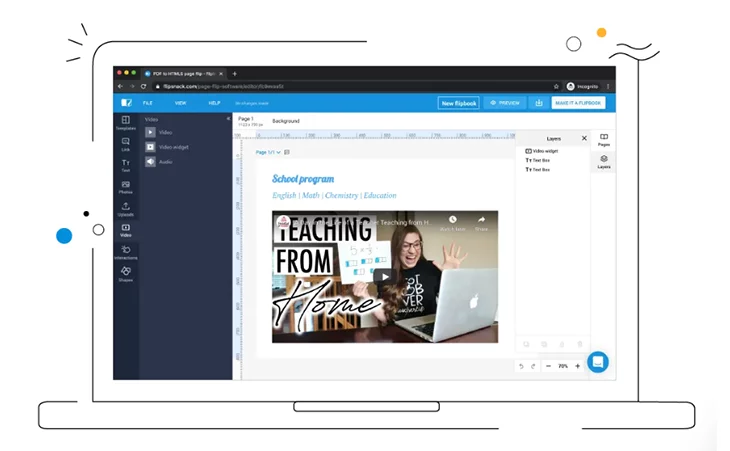The width and height of the screenshot is (730, 451).
Task: Zoom out with the minus button
Action: [x=548, y=366]
